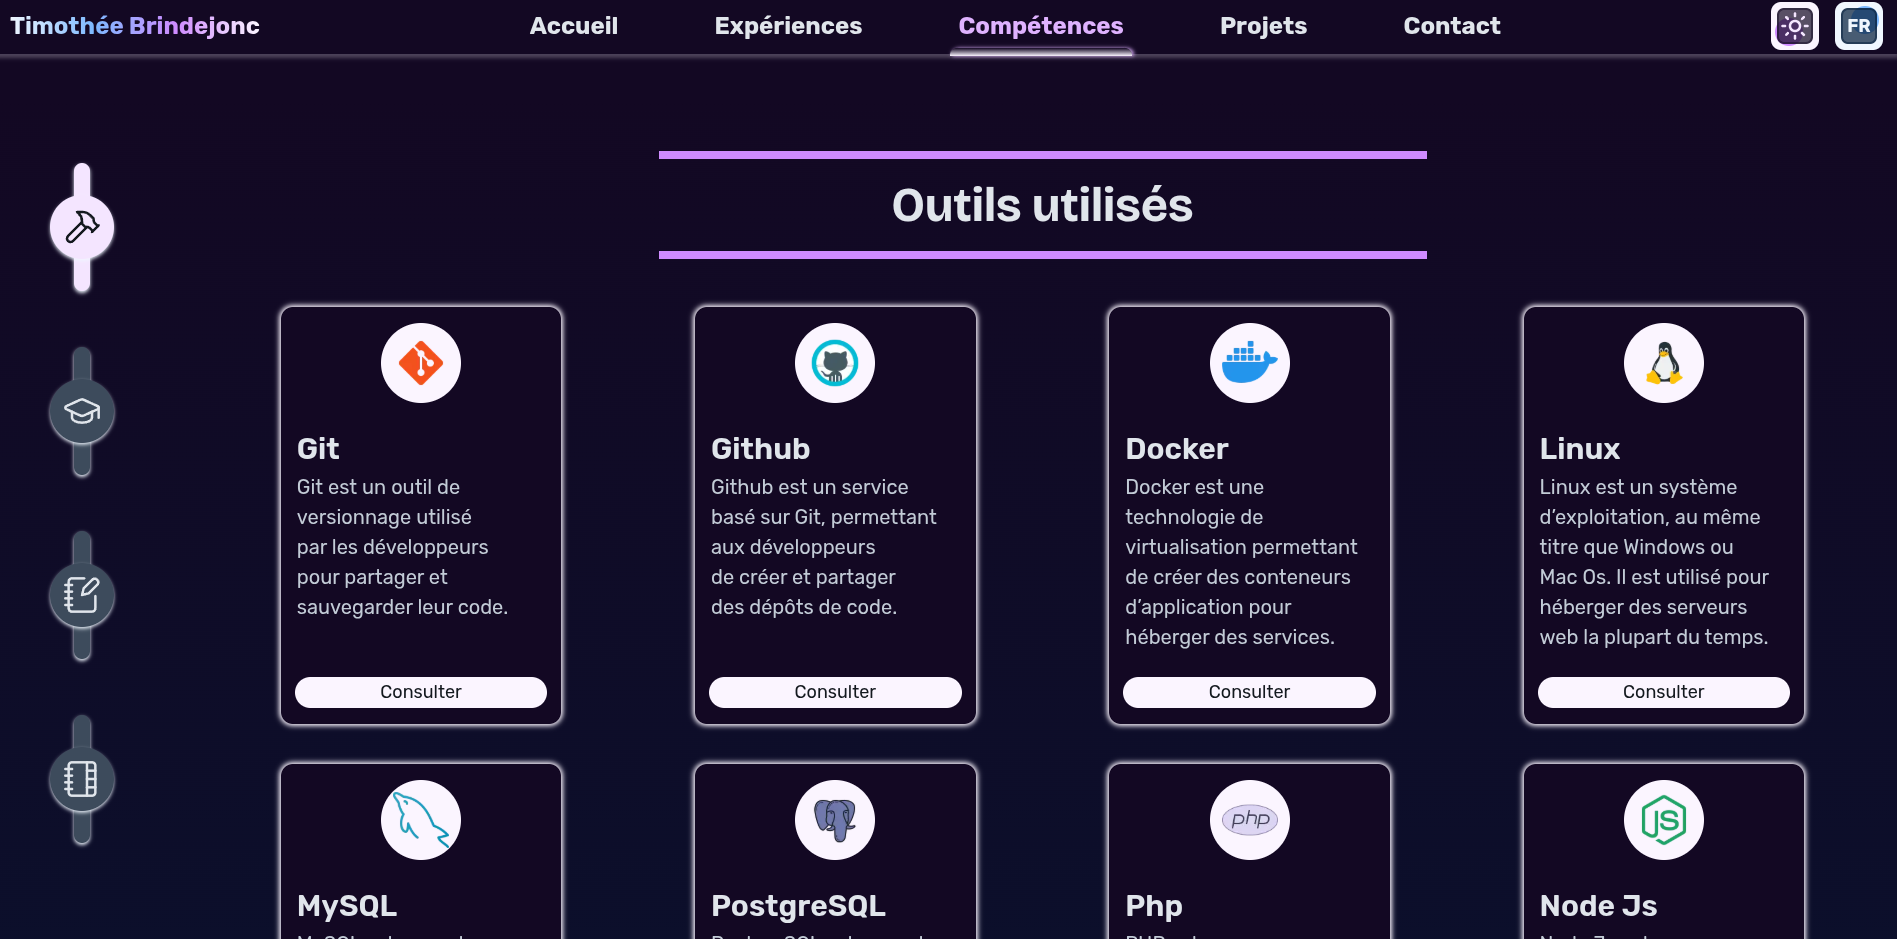Screen dimensions: 1897x939
Task: Open the Projets navigation item
Action: 1263,26
